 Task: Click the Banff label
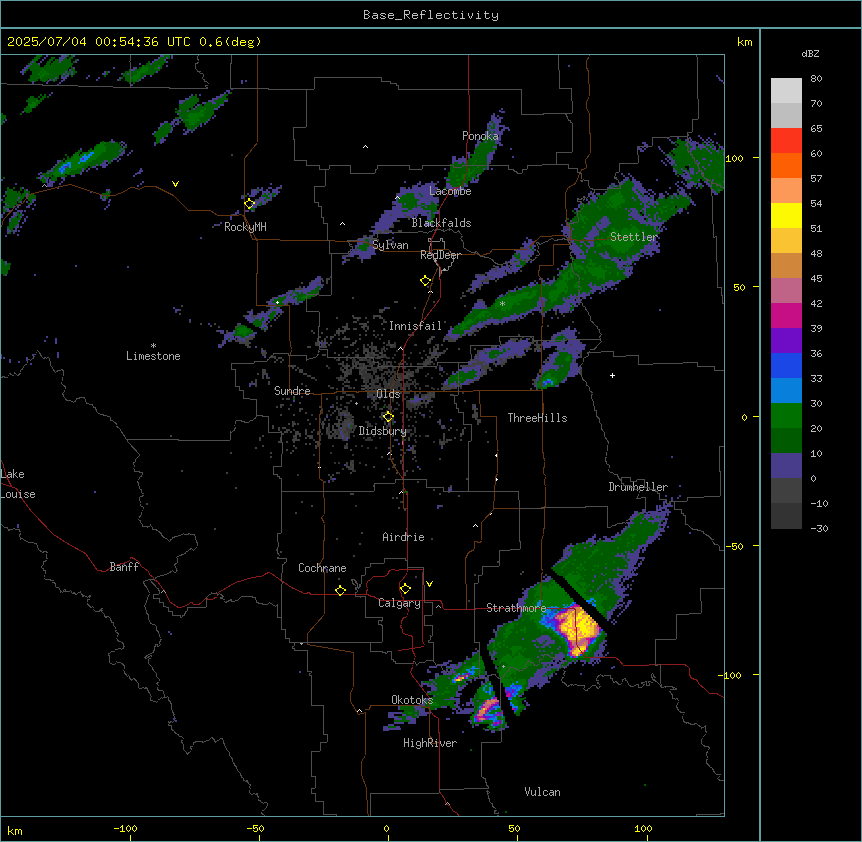coord(124,567)
